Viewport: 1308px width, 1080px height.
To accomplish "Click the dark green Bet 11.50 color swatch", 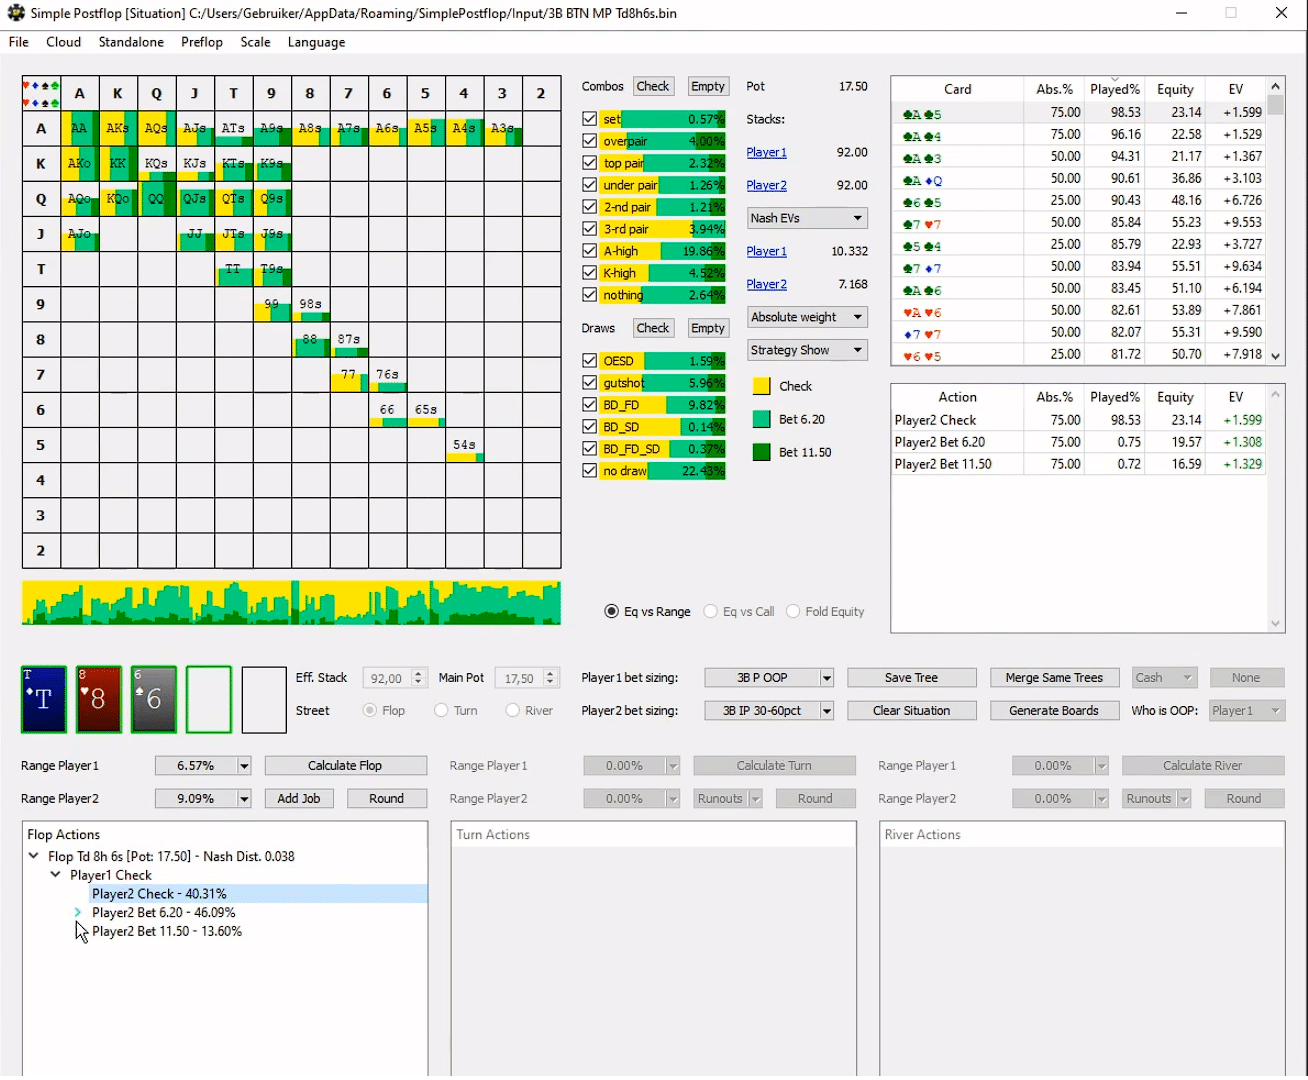I will tap(762, 452).
